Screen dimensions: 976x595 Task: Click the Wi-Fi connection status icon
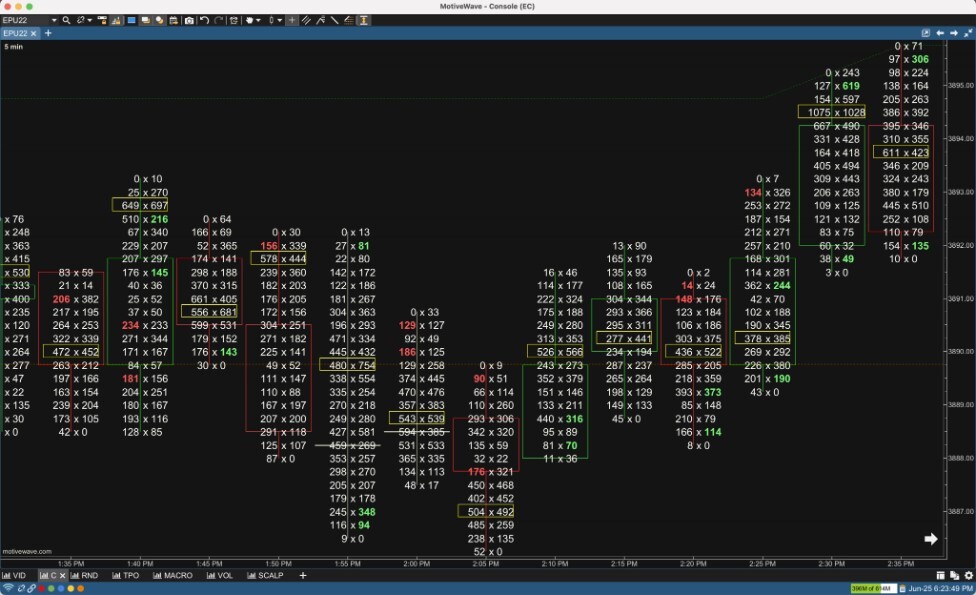[8, 588]
